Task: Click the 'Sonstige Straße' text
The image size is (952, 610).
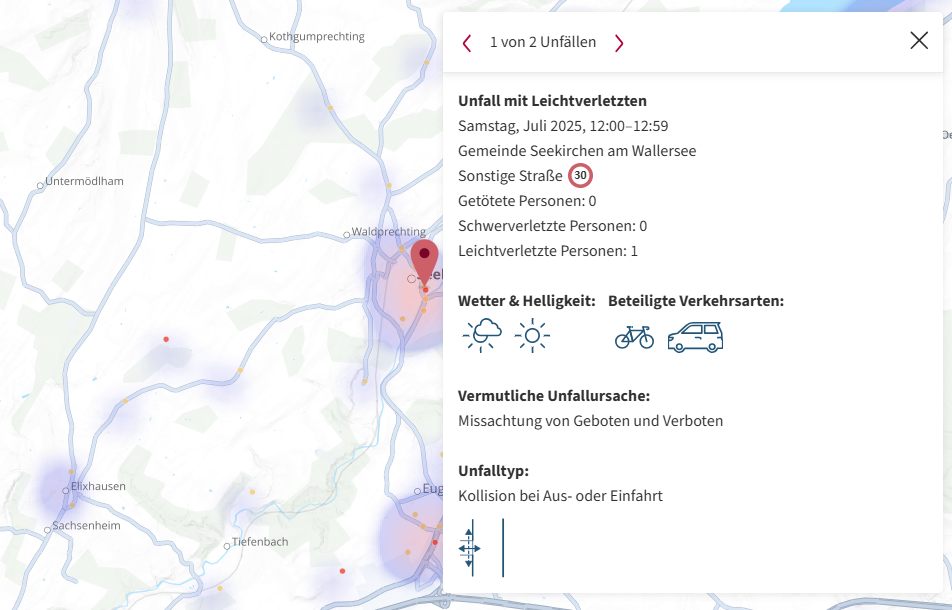Action: [511, 176]
